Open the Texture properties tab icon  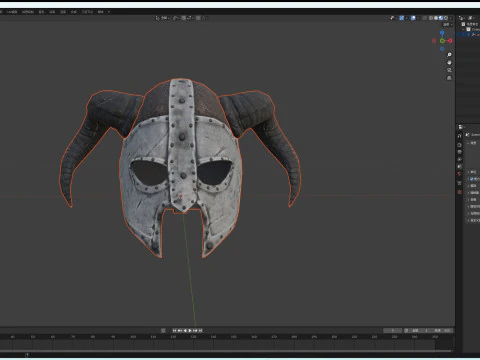(460, 192)
